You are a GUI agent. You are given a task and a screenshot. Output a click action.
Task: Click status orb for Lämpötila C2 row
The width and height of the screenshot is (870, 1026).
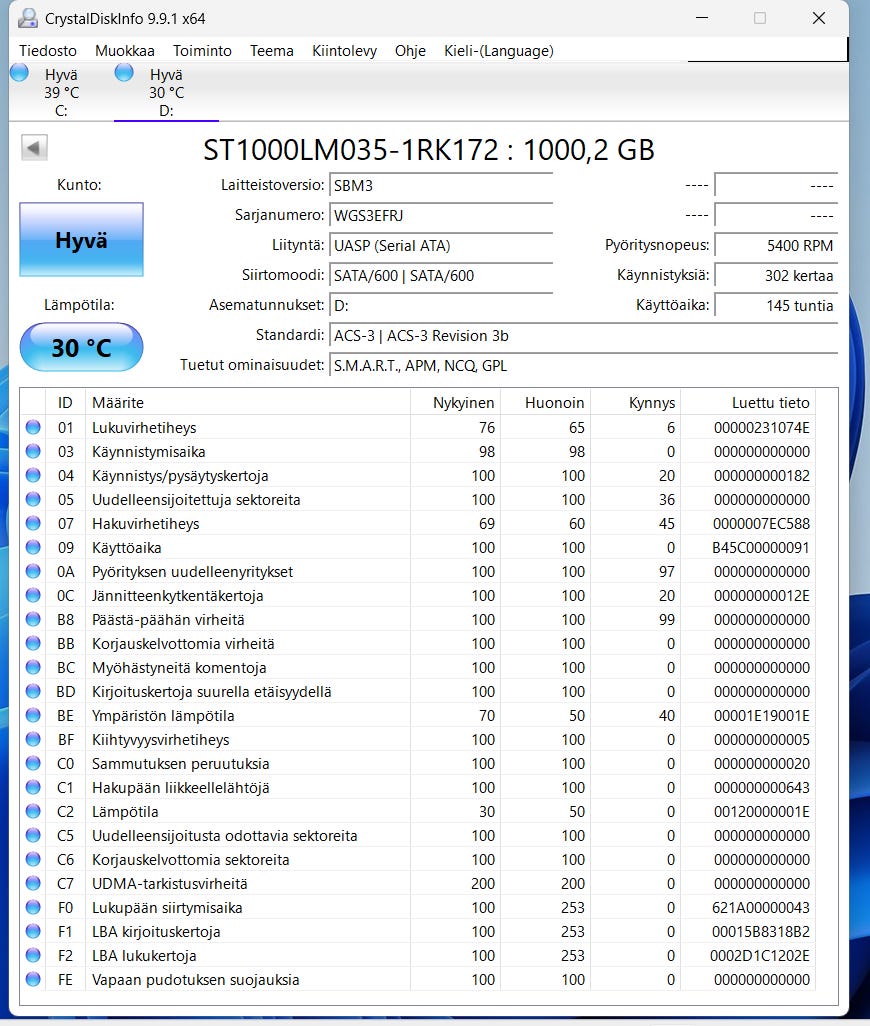coord(33,811)
